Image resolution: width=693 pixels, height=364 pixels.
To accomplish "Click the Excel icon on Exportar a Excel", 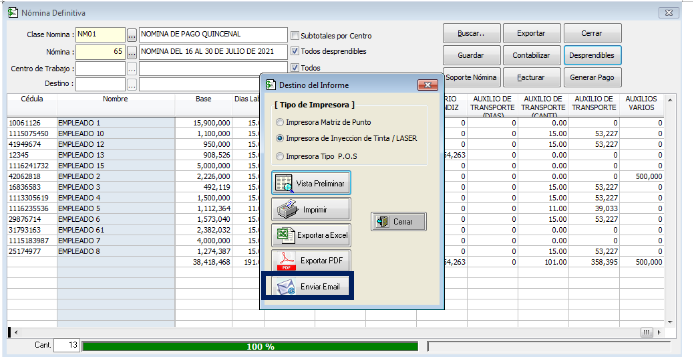I will tap(285, 235).
